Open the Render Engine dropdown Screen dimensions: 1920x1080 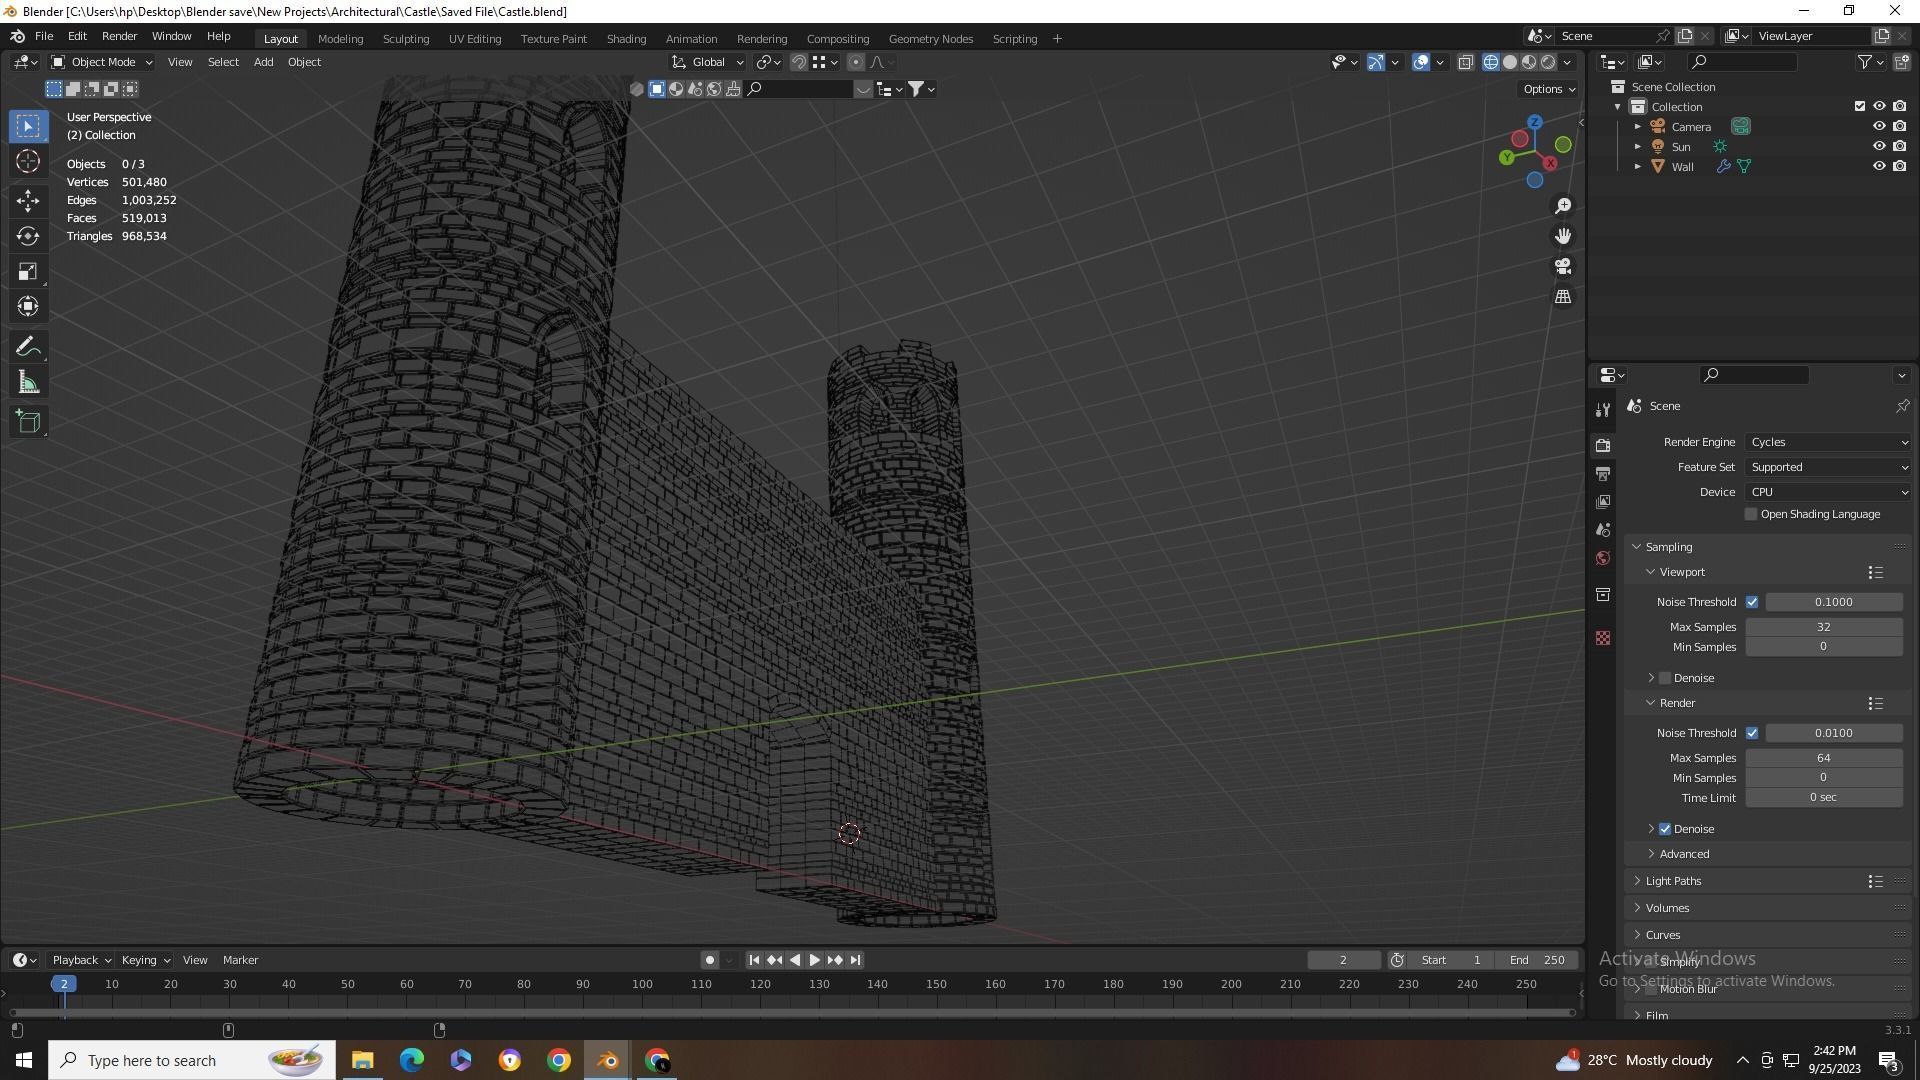coord(1828,442)
